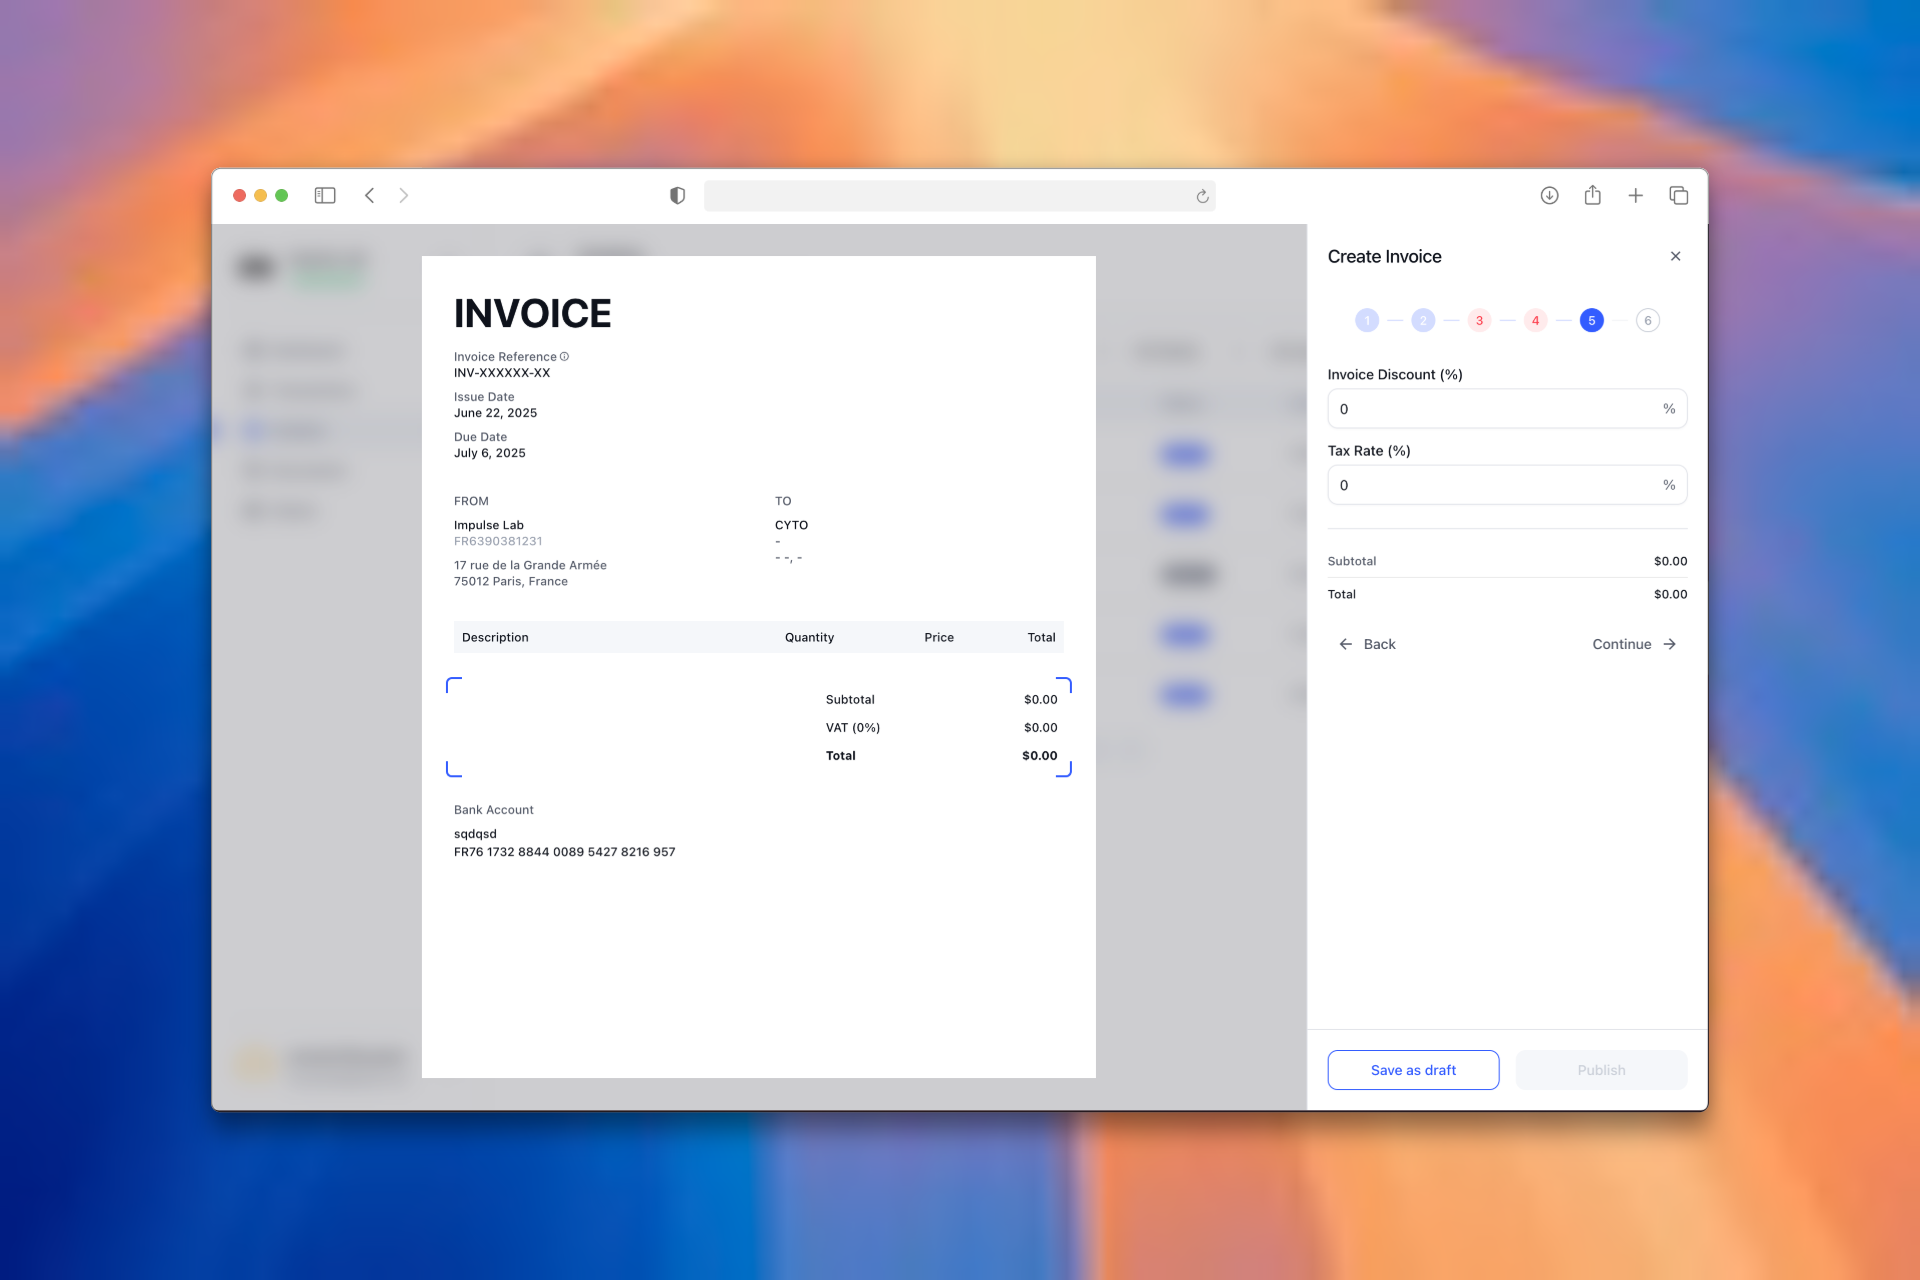
Task: Open tab overview icon
Action: [x=1678, y=195]
